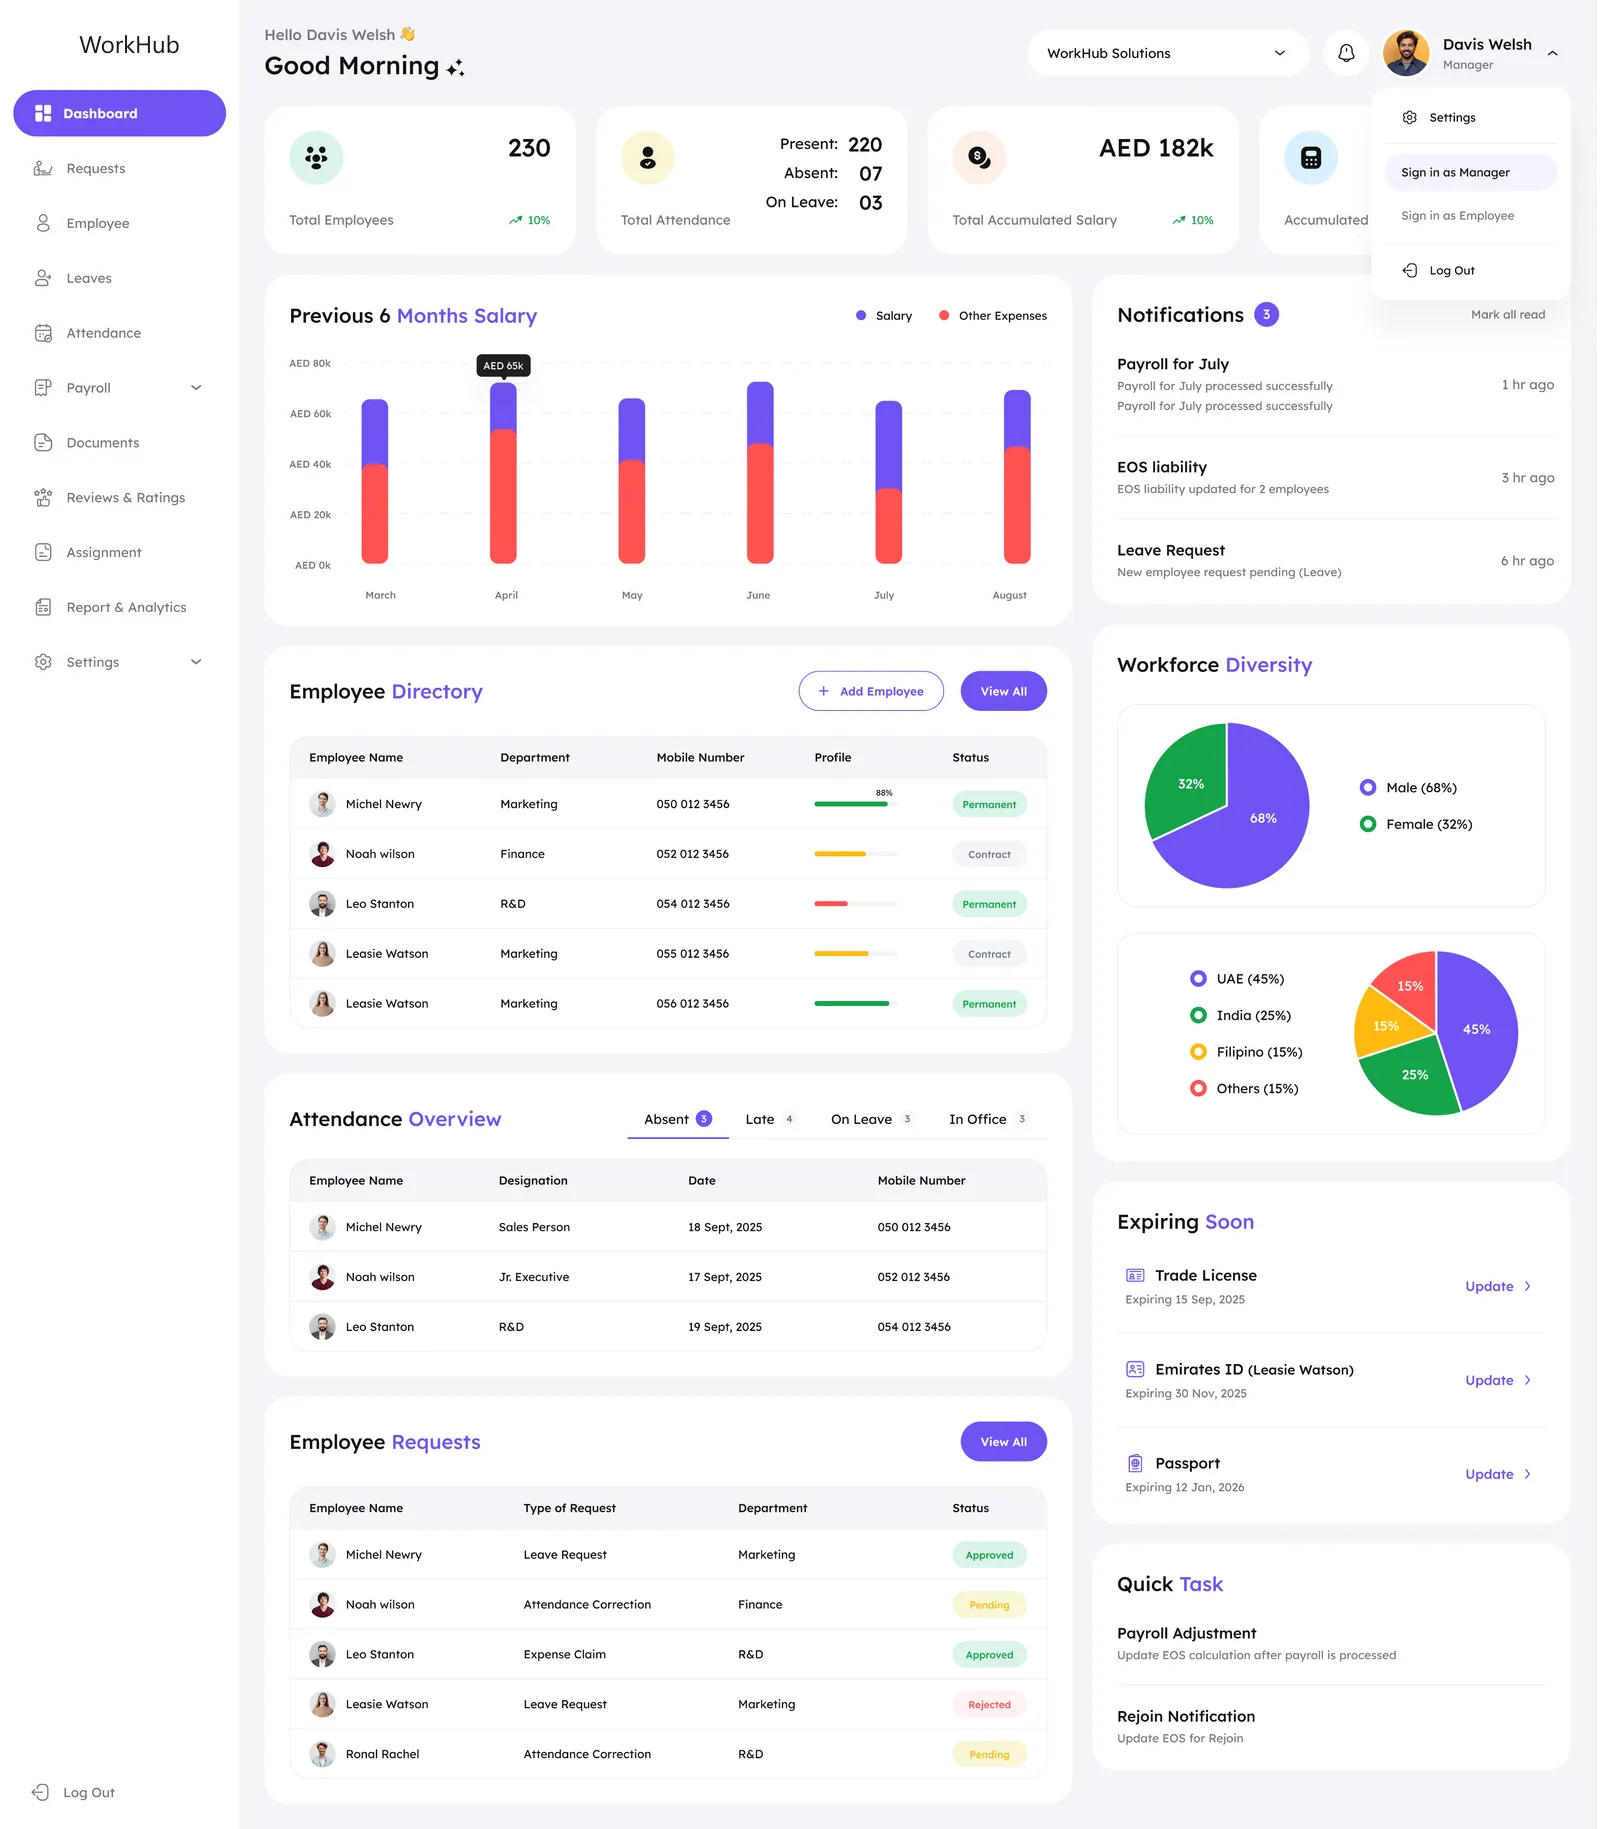Expand the Payroll sidebar submenu chevron

coord(196,388)
